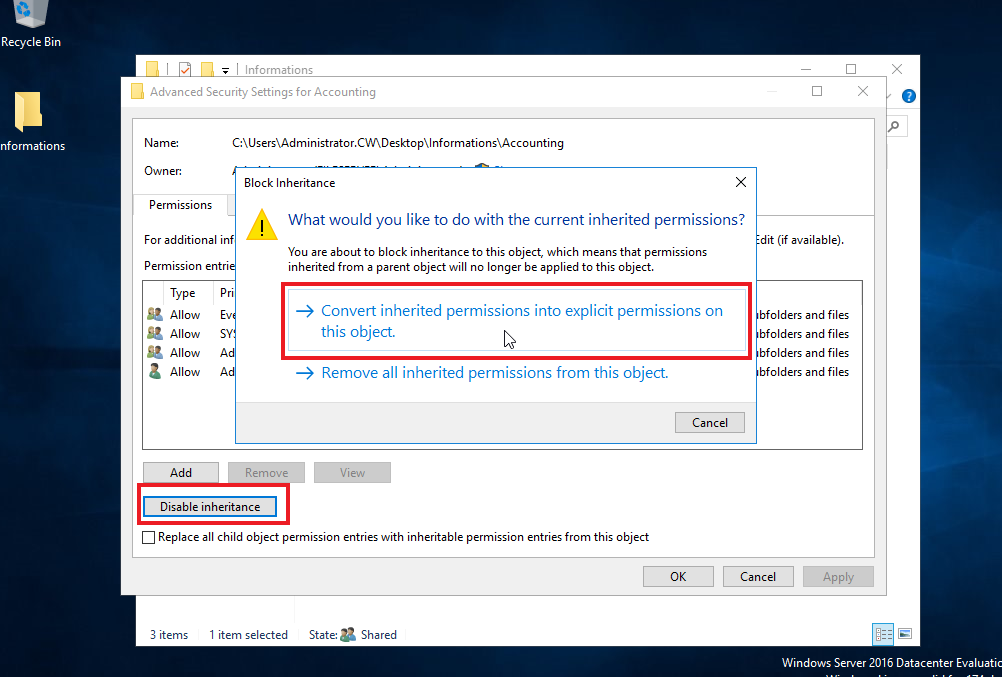Select the single-user icon in the last Allow entry
This screenshot has width=1002, height=677.
[155, 371]
